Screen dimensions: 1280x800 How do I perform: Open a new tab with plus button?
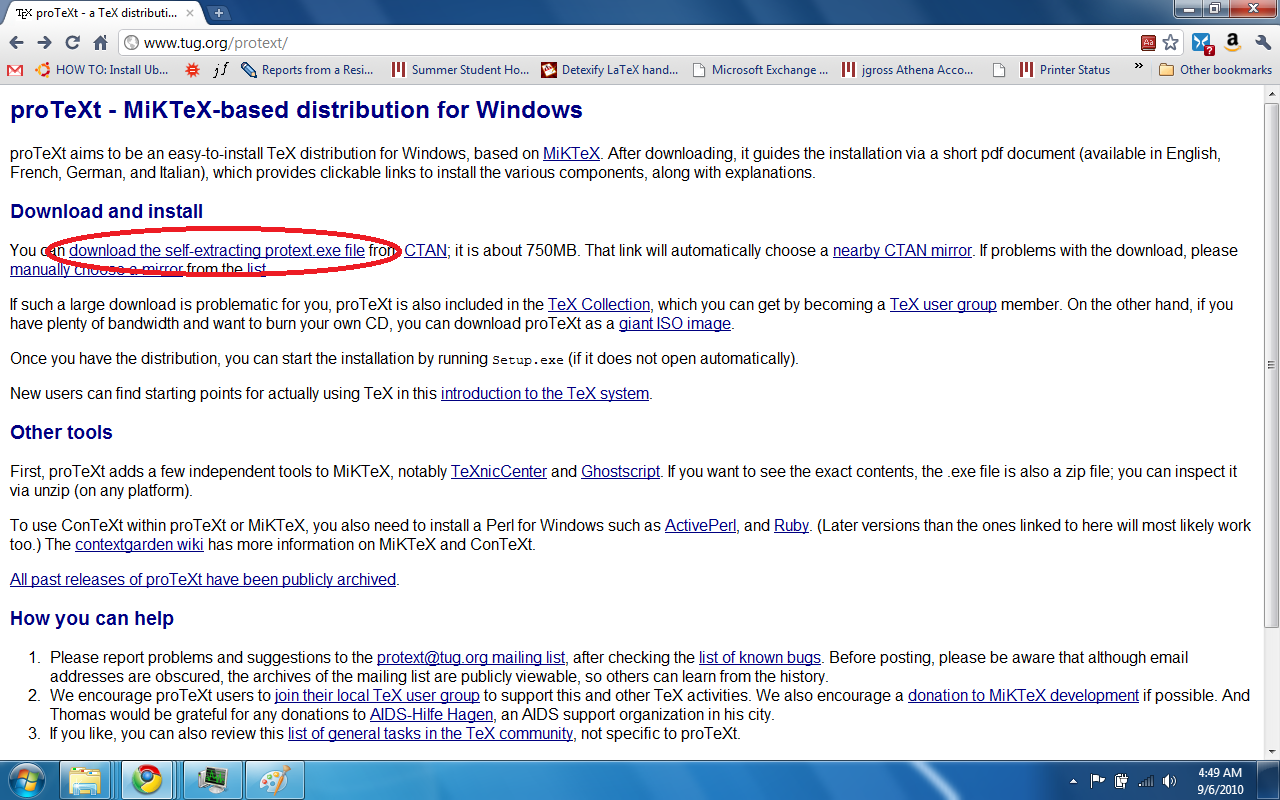click(218, 13)
